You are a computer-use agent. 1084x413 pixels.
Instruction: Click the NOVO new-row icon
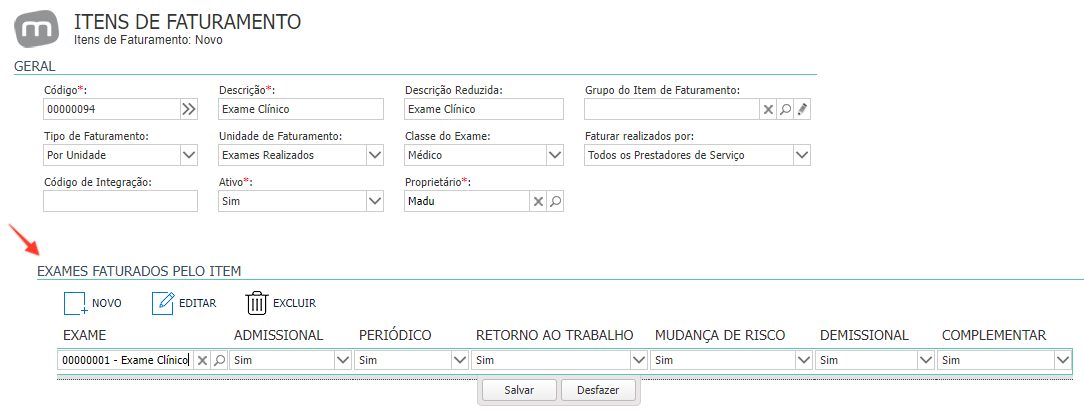point(74,304)
